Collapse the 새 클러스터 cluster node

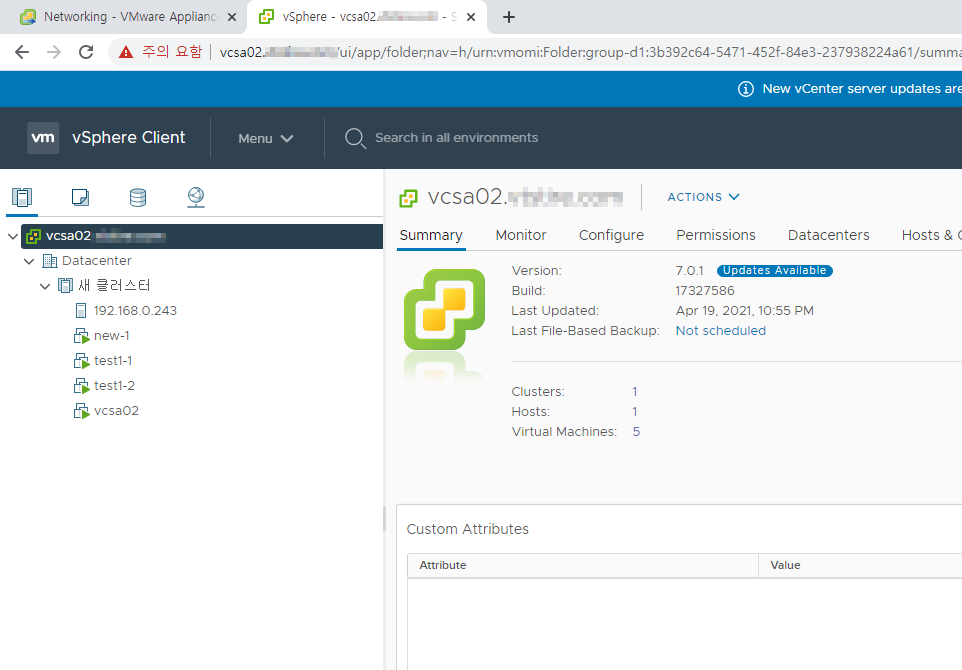pyautogui.click(x=45, y=286)
